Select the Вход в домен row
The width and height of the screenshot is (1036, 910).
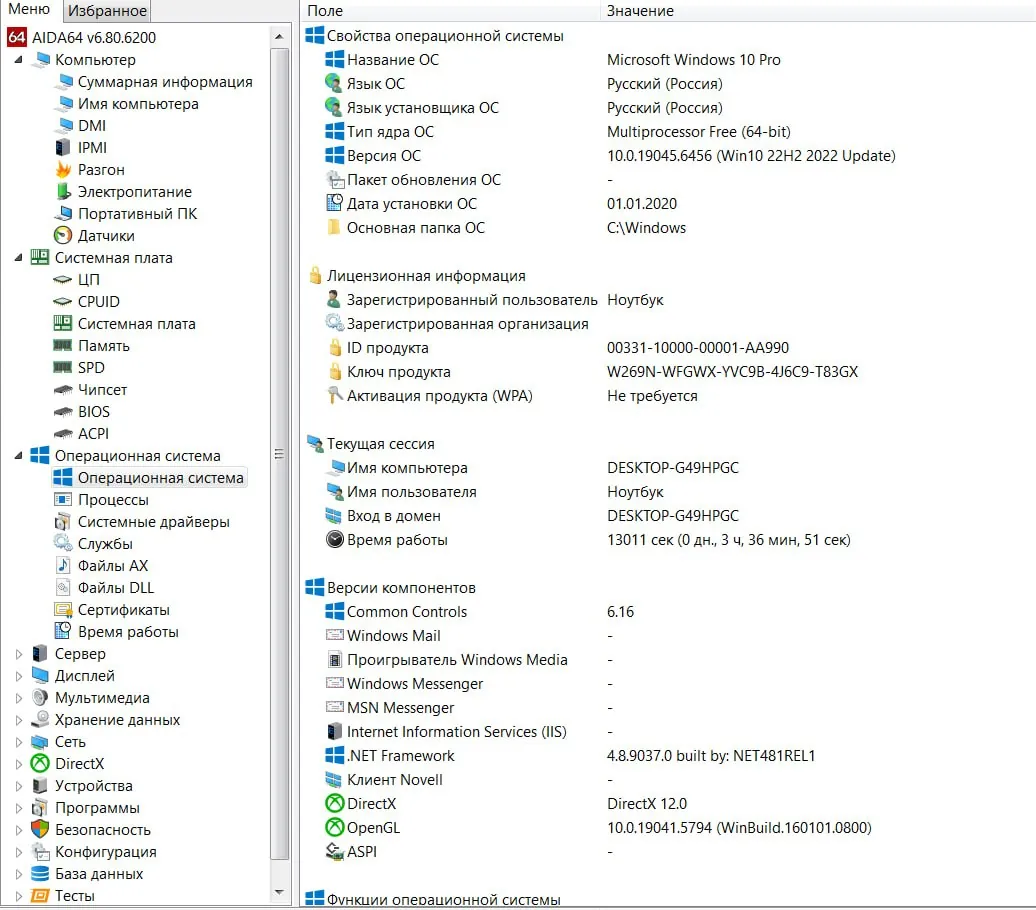pyautogui.click(x=669, y=515)
